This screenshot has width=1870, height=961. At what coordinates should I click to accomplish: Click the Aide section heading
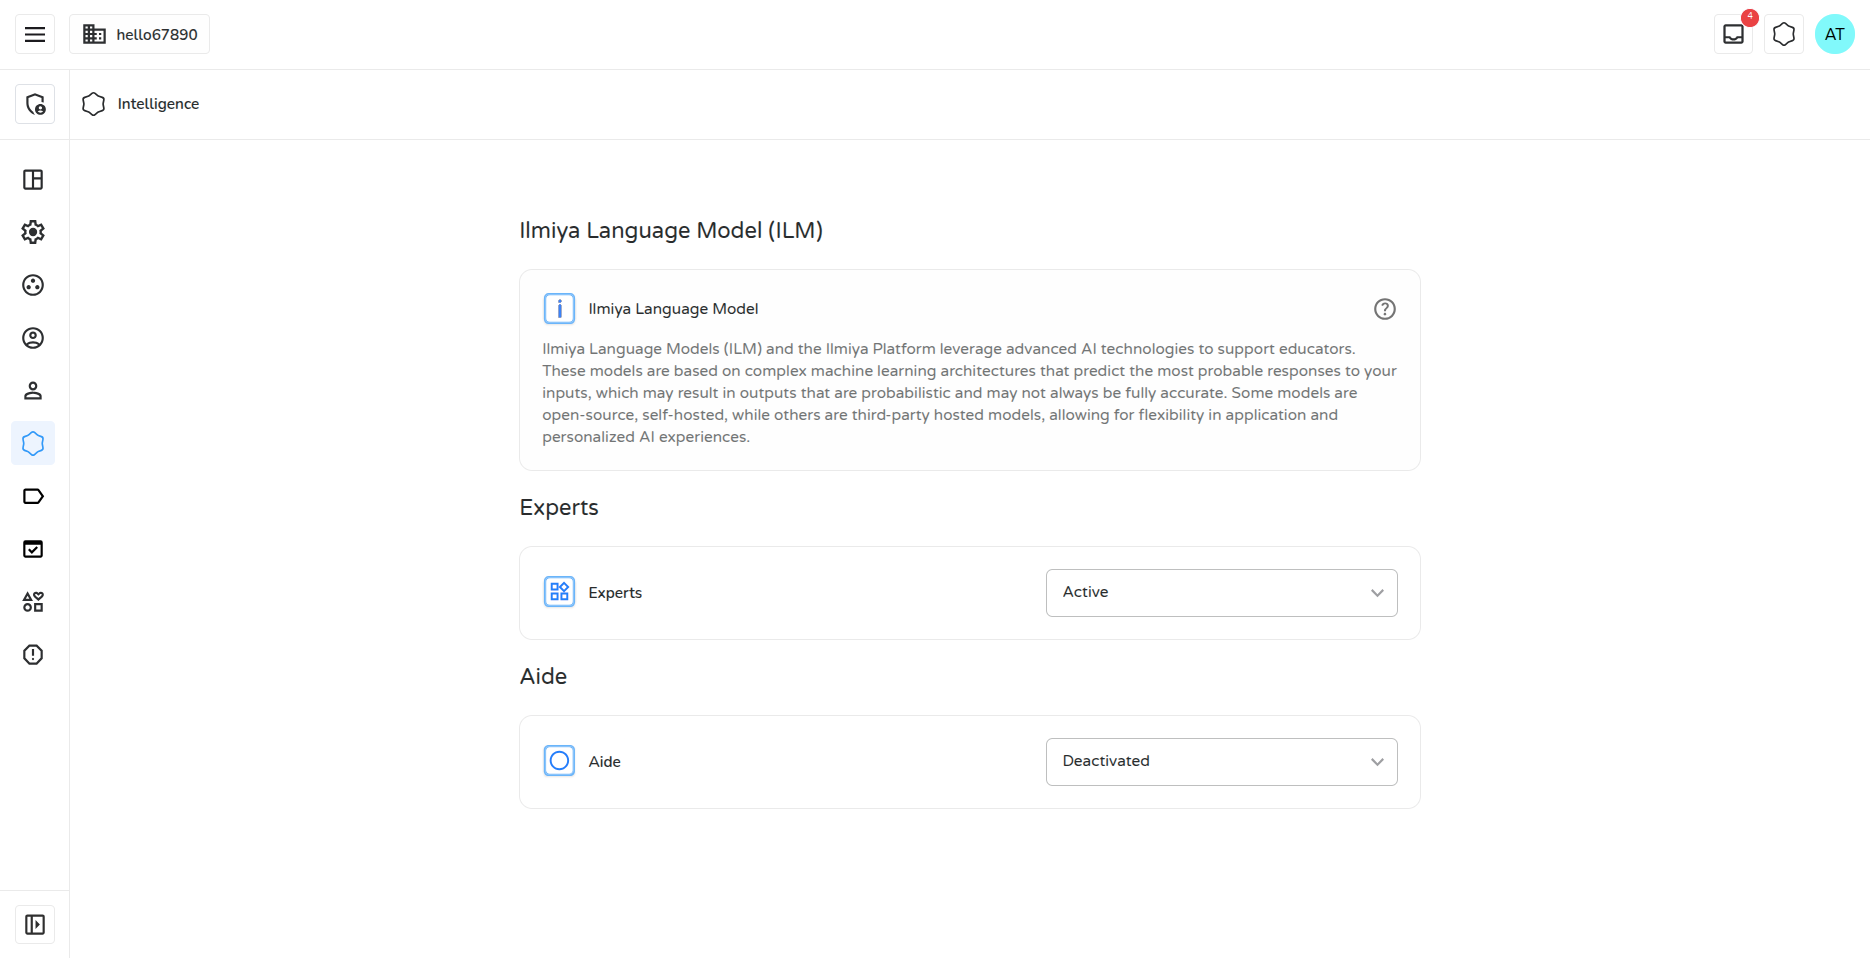click(543, 677)
